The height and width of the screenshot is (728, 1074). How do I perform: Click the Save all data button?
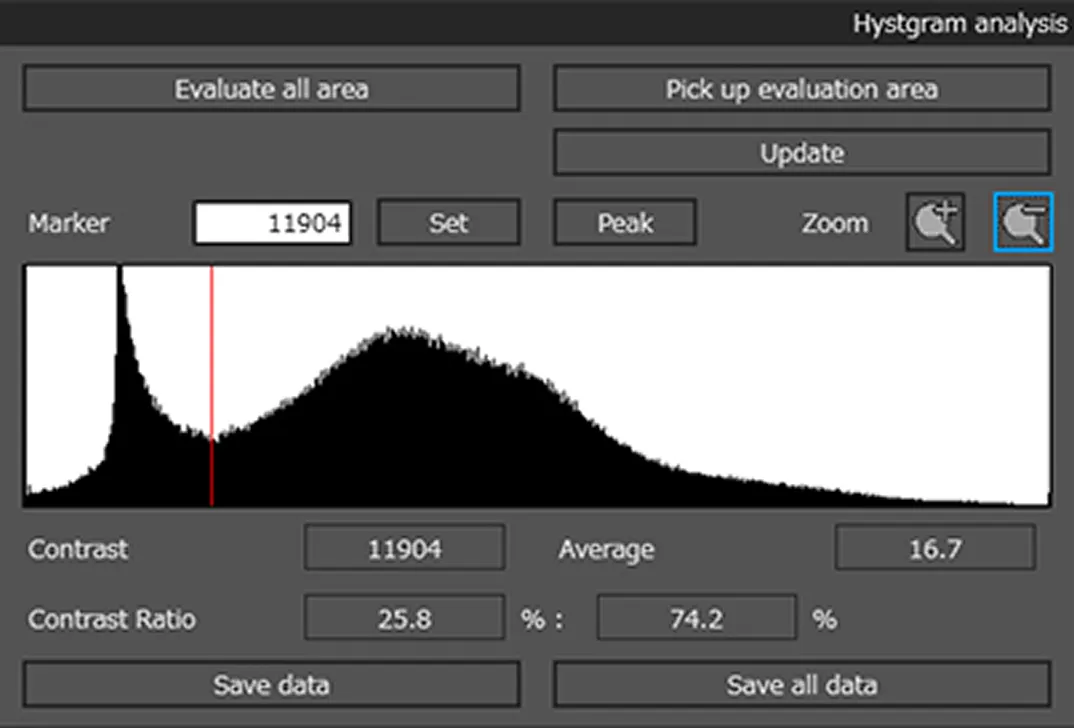pos(801,685)
